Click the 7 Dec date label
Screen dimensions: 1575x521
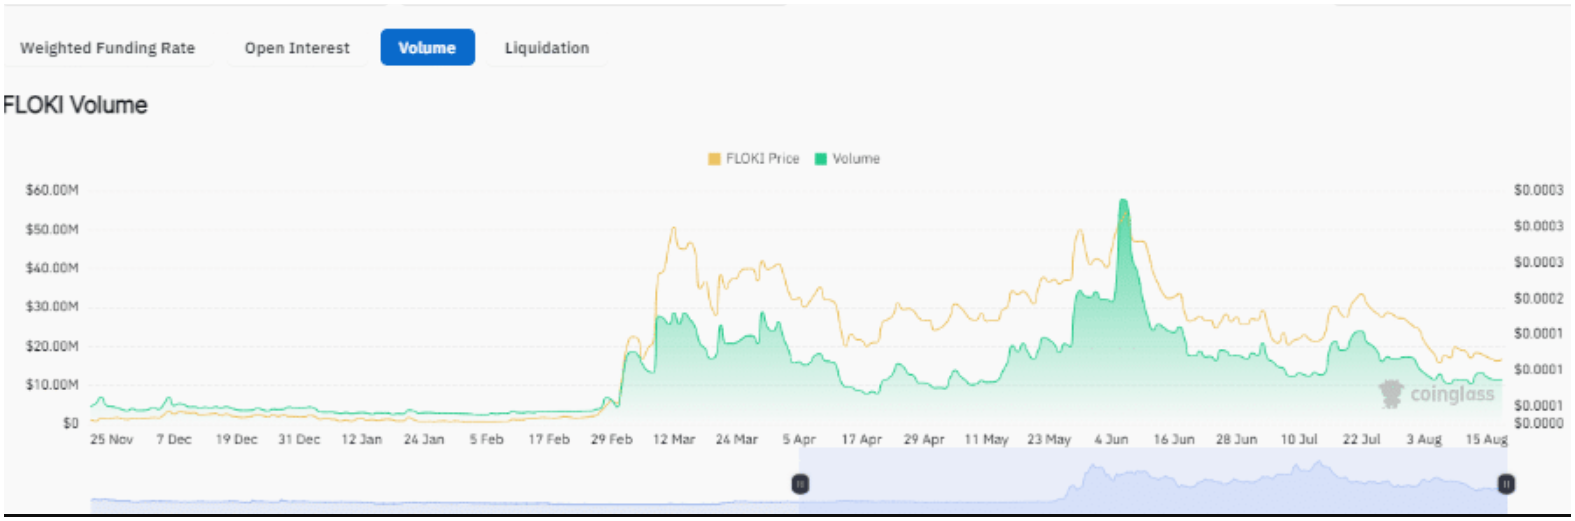click(174, 439)
